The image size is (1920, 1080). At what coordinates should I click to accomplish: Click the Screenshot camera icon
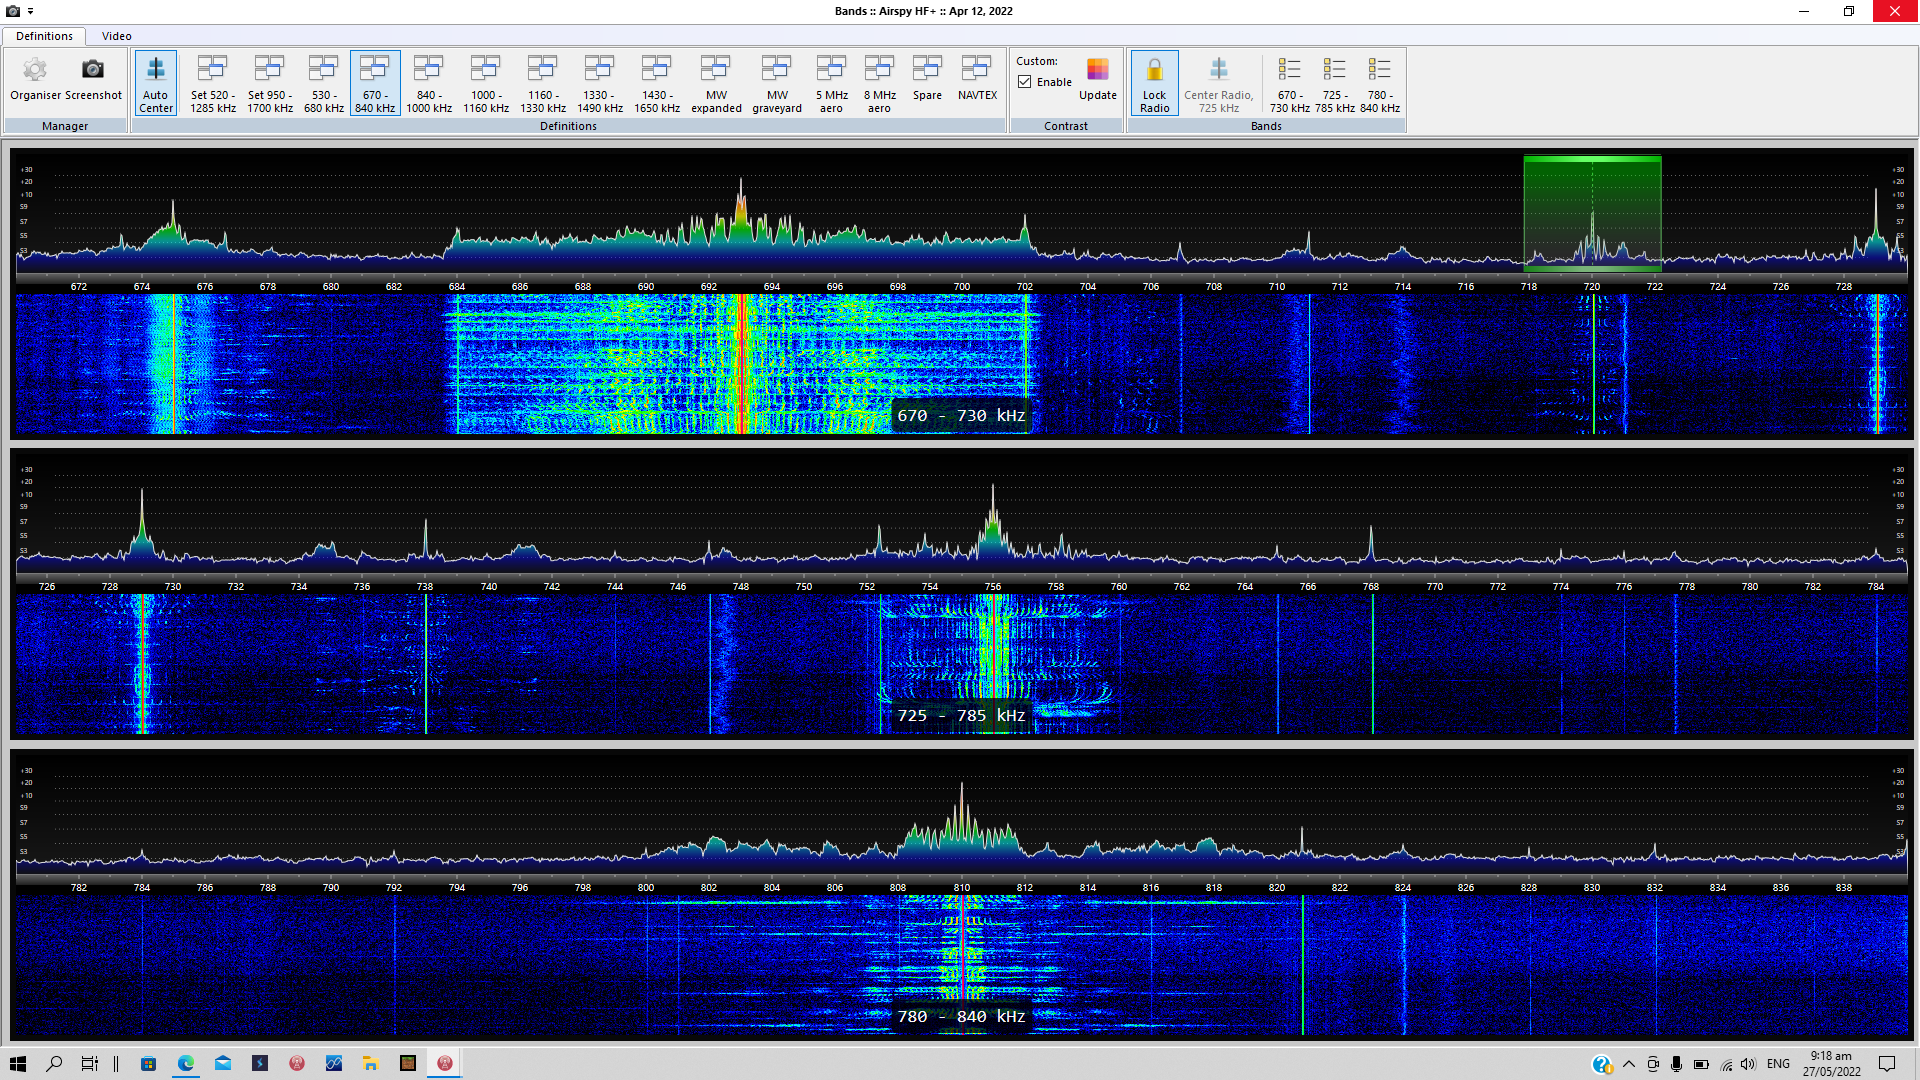coord(93,71)
